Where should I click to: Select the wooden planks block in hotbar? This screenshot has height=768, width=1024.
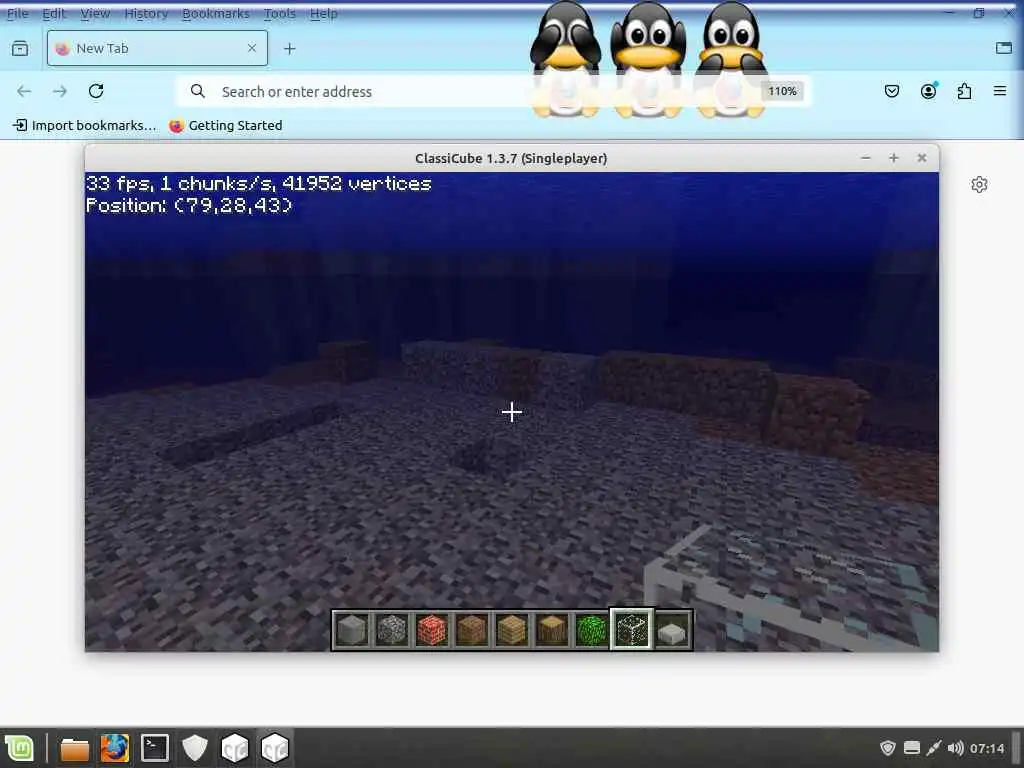(x=512, y=630)
